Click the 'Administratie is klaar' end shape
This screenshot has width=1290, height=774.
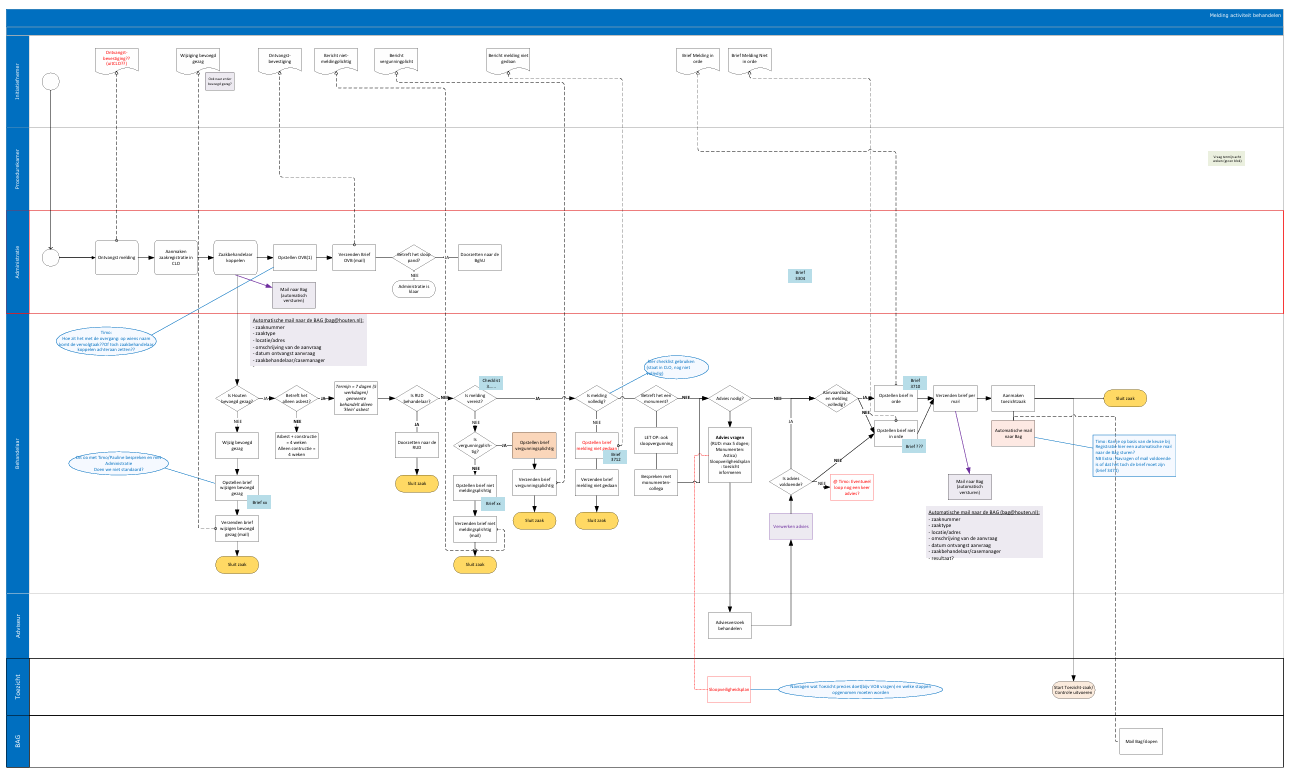click(414, 289)
